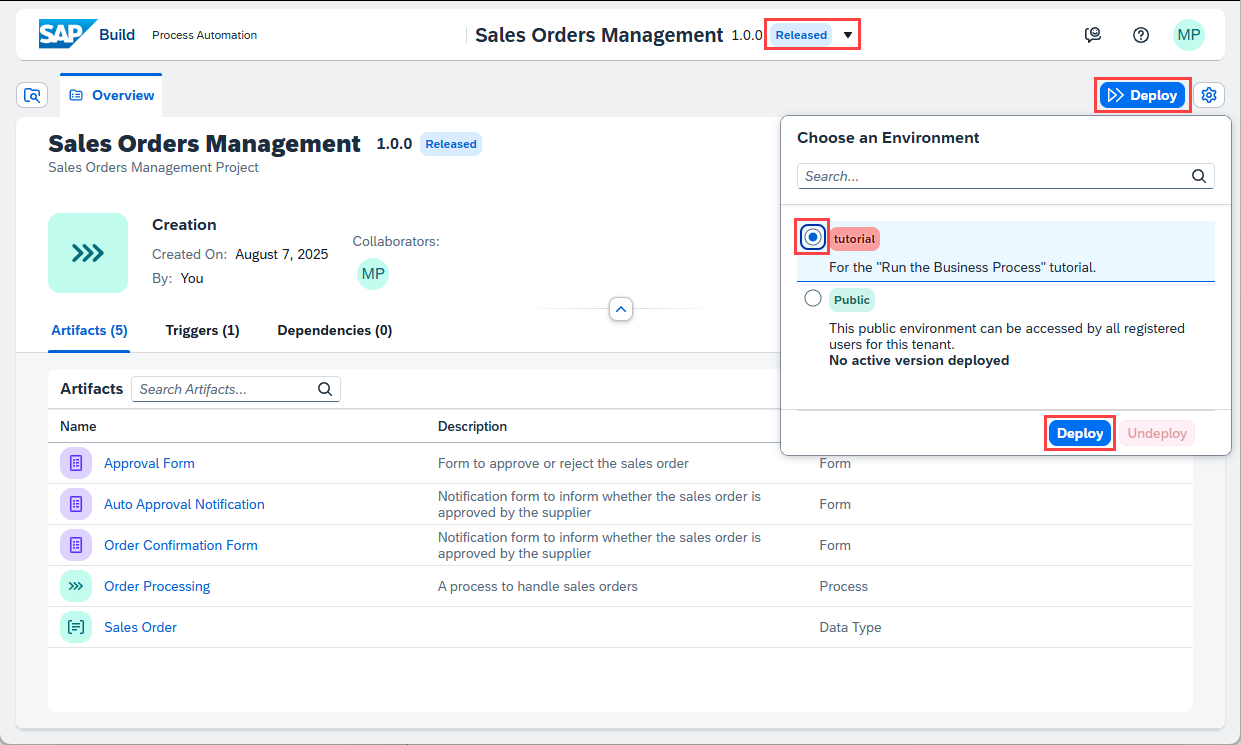The height and width of the screenshot is (745, 1241).
Task: Open the Artifacts (5) tab
Action: pyautogui.click(x=89, y=330)
